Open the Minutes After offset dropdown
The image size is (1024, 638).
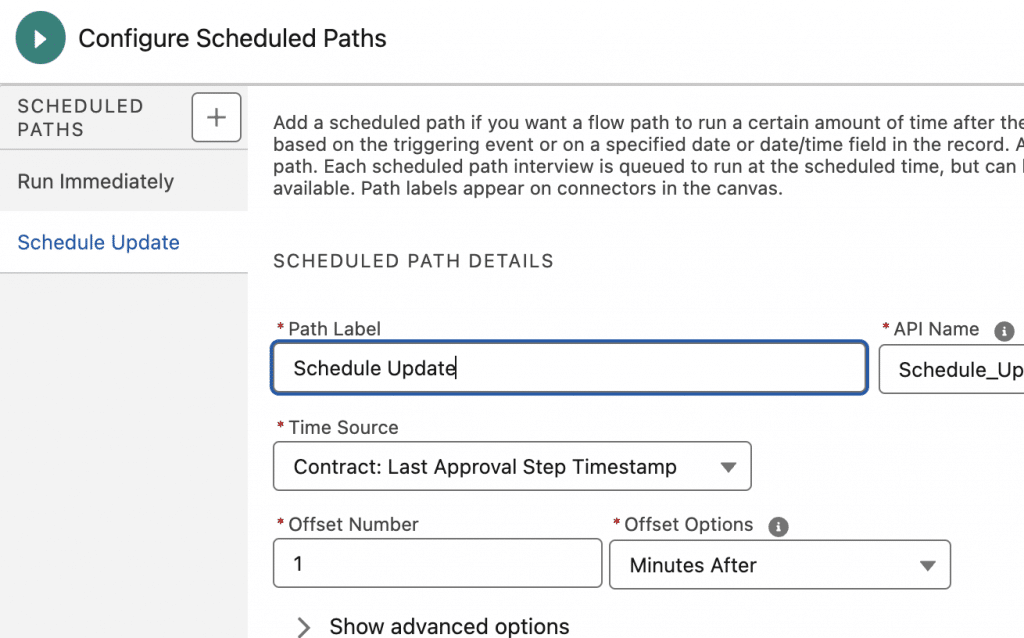(760, 566)
